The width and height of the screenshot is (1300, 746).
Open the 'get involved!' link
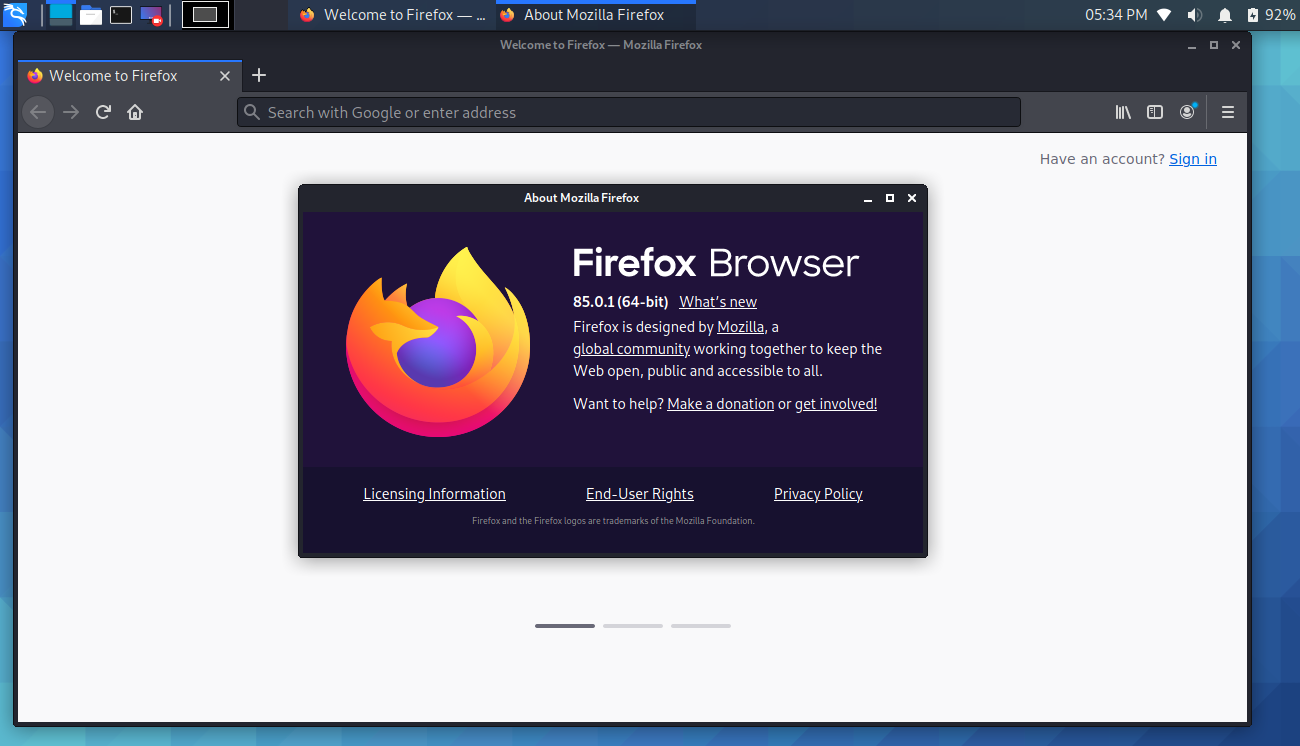(836, 404)
